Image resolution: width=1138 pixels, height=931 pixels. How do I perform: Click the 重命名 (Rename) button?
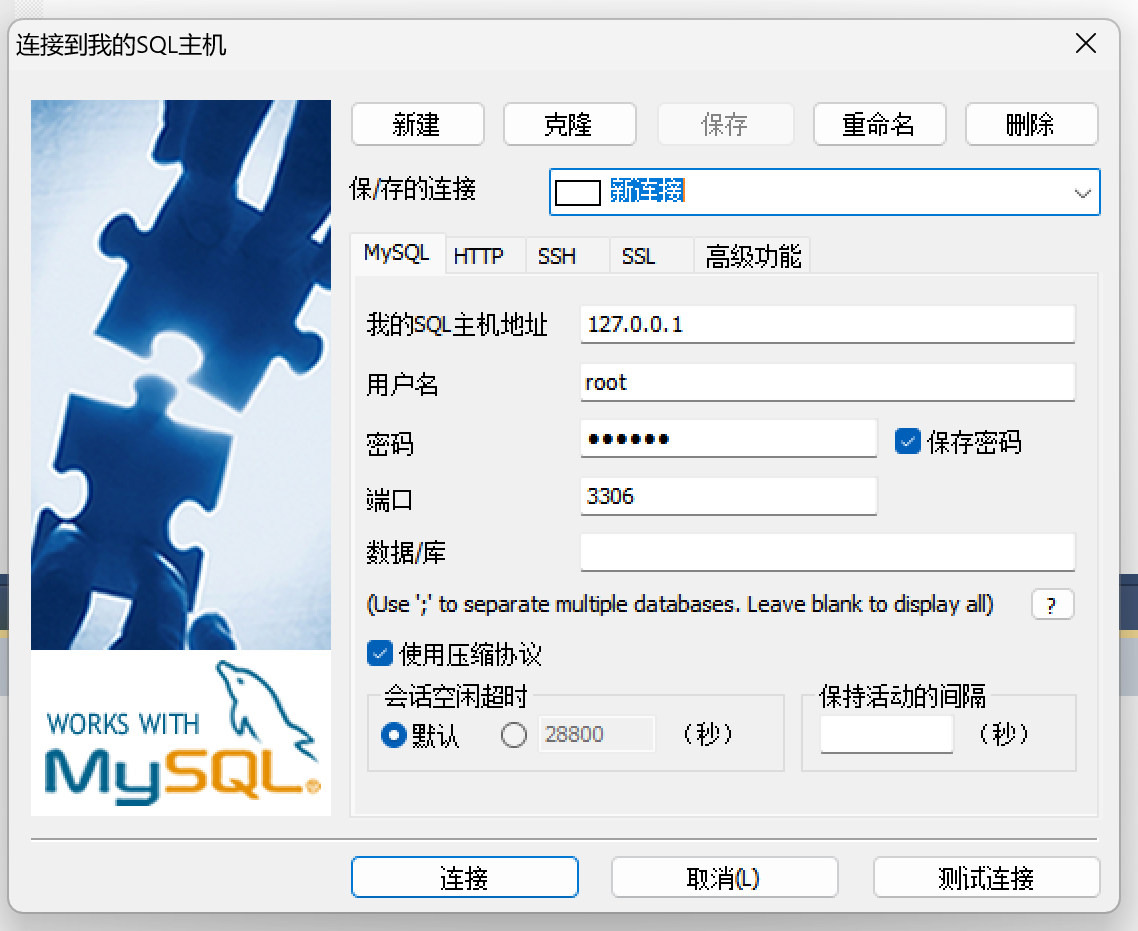pyautogui.click(x=880, y=124)
